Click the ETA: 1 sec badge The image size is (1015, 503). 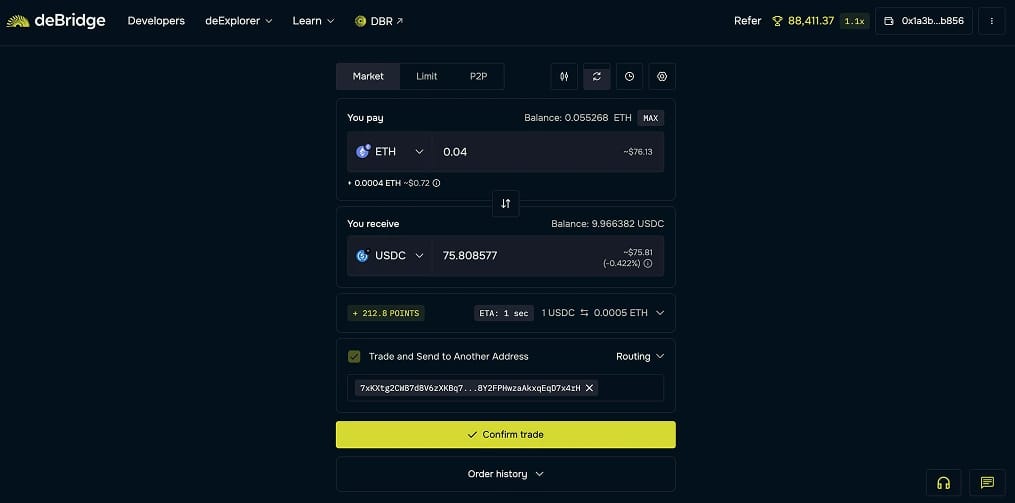504,313
